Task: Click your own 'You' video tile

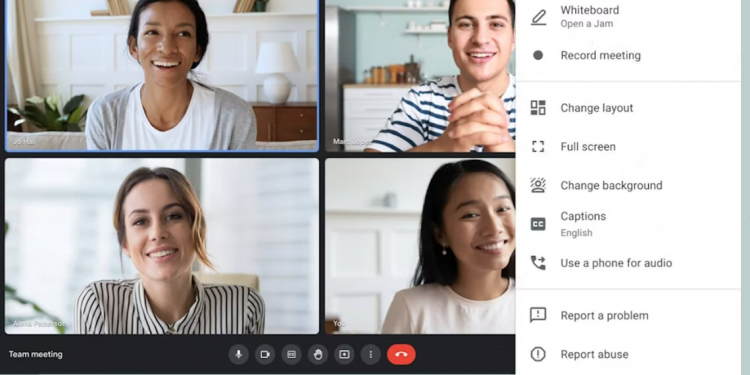Action: coord(420,246)
